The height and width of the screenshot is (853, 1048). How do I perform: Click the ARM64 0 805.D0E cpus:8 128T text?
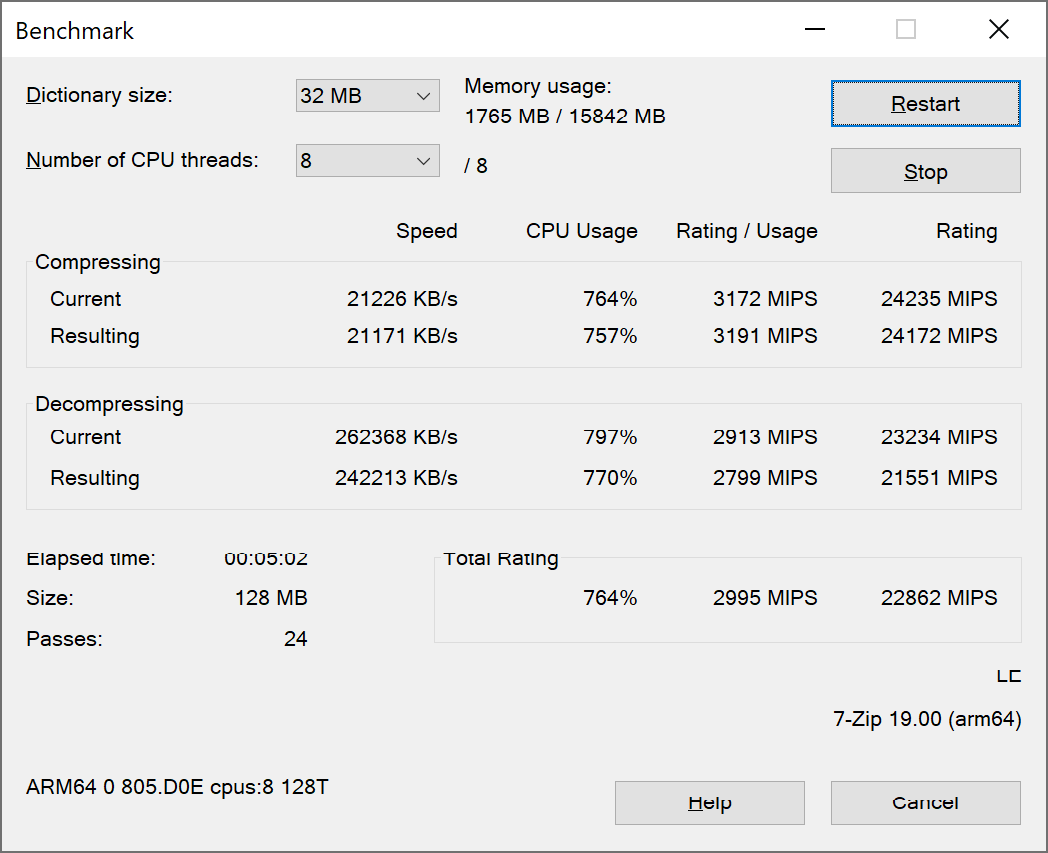(x=177, y=787)
